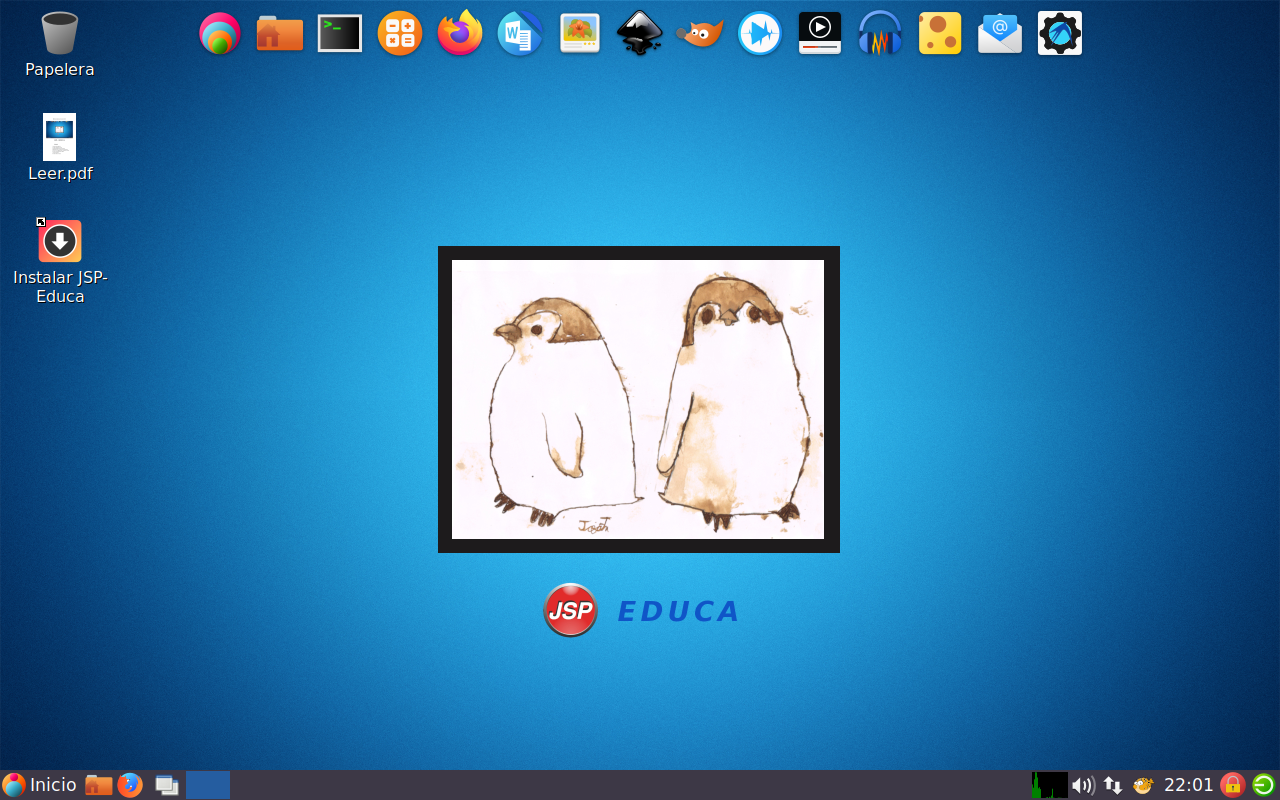Launch GIMP from the dock
Image resolution: width=1280 pixels, height=800 pixels.
click(700, 34)
